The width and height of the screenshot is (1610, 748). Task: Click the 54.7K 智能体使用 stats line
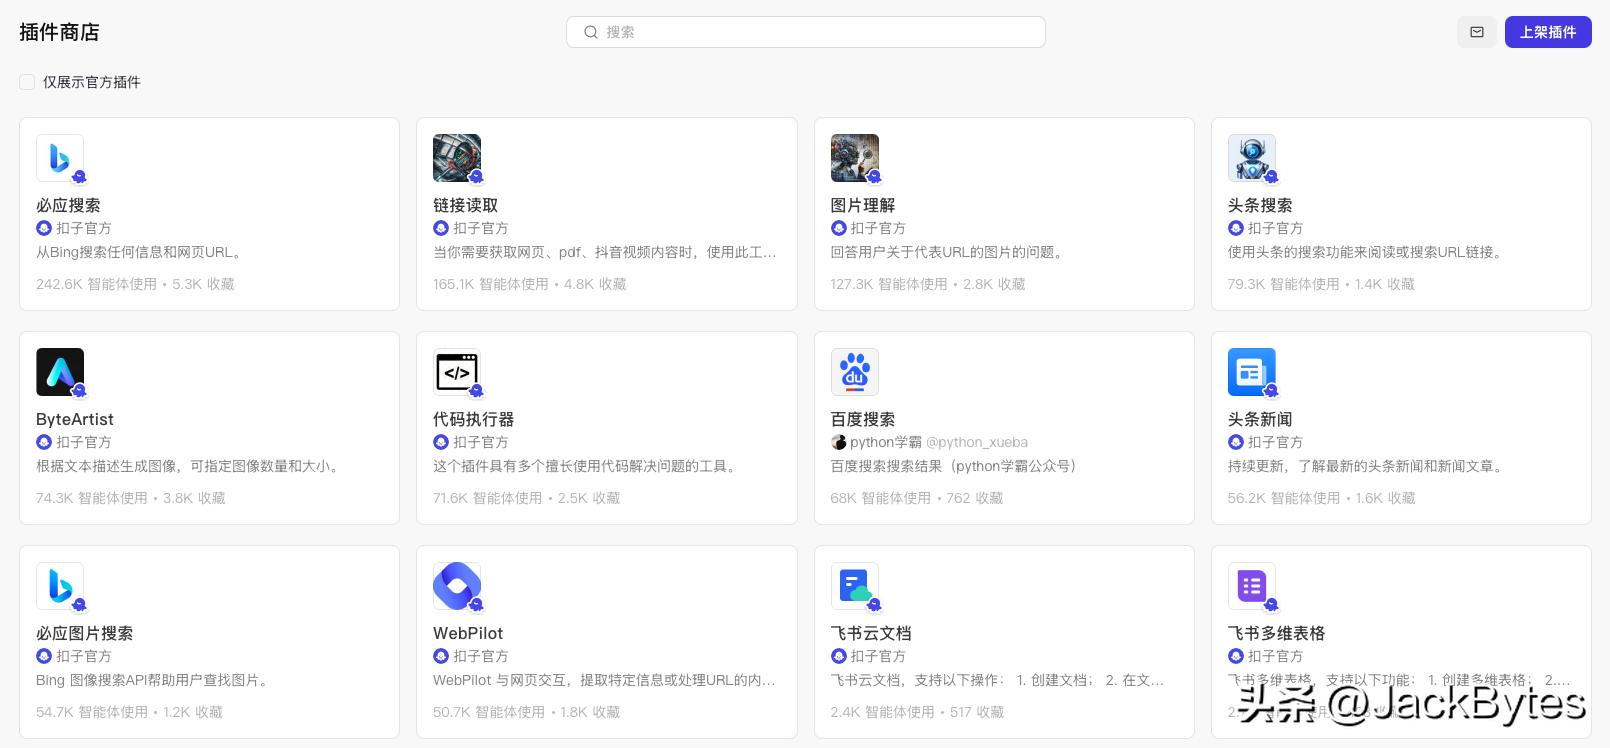pos(129,712)
